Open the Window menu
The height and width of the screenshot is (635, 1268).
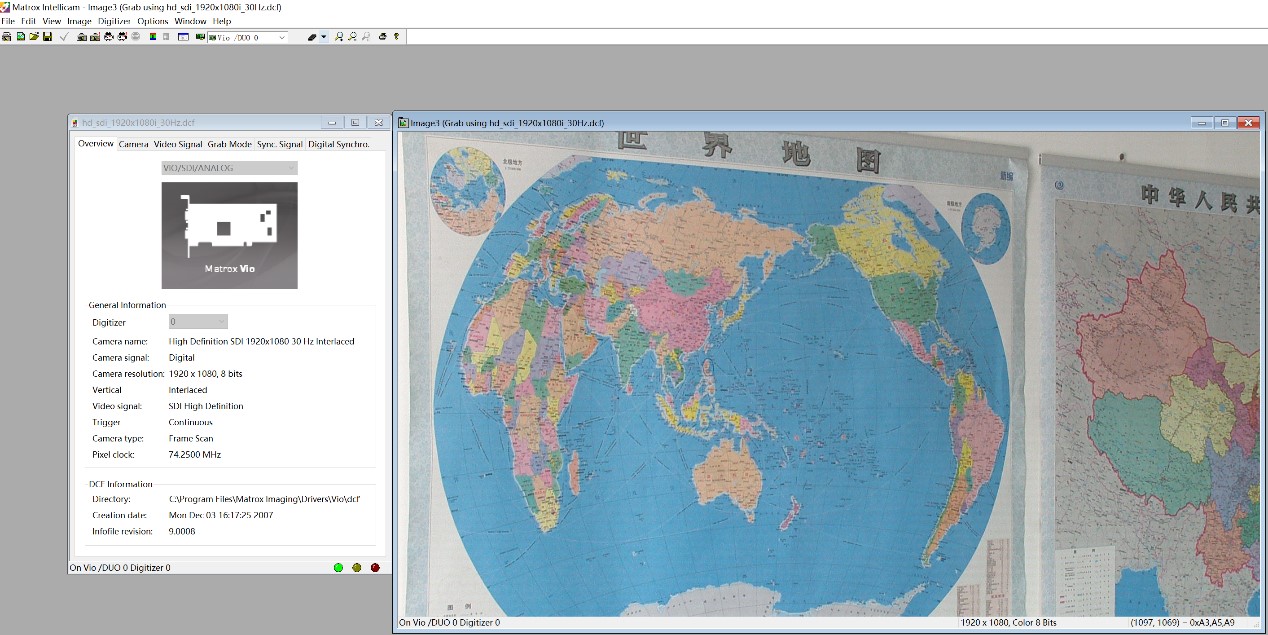point(190,21)
